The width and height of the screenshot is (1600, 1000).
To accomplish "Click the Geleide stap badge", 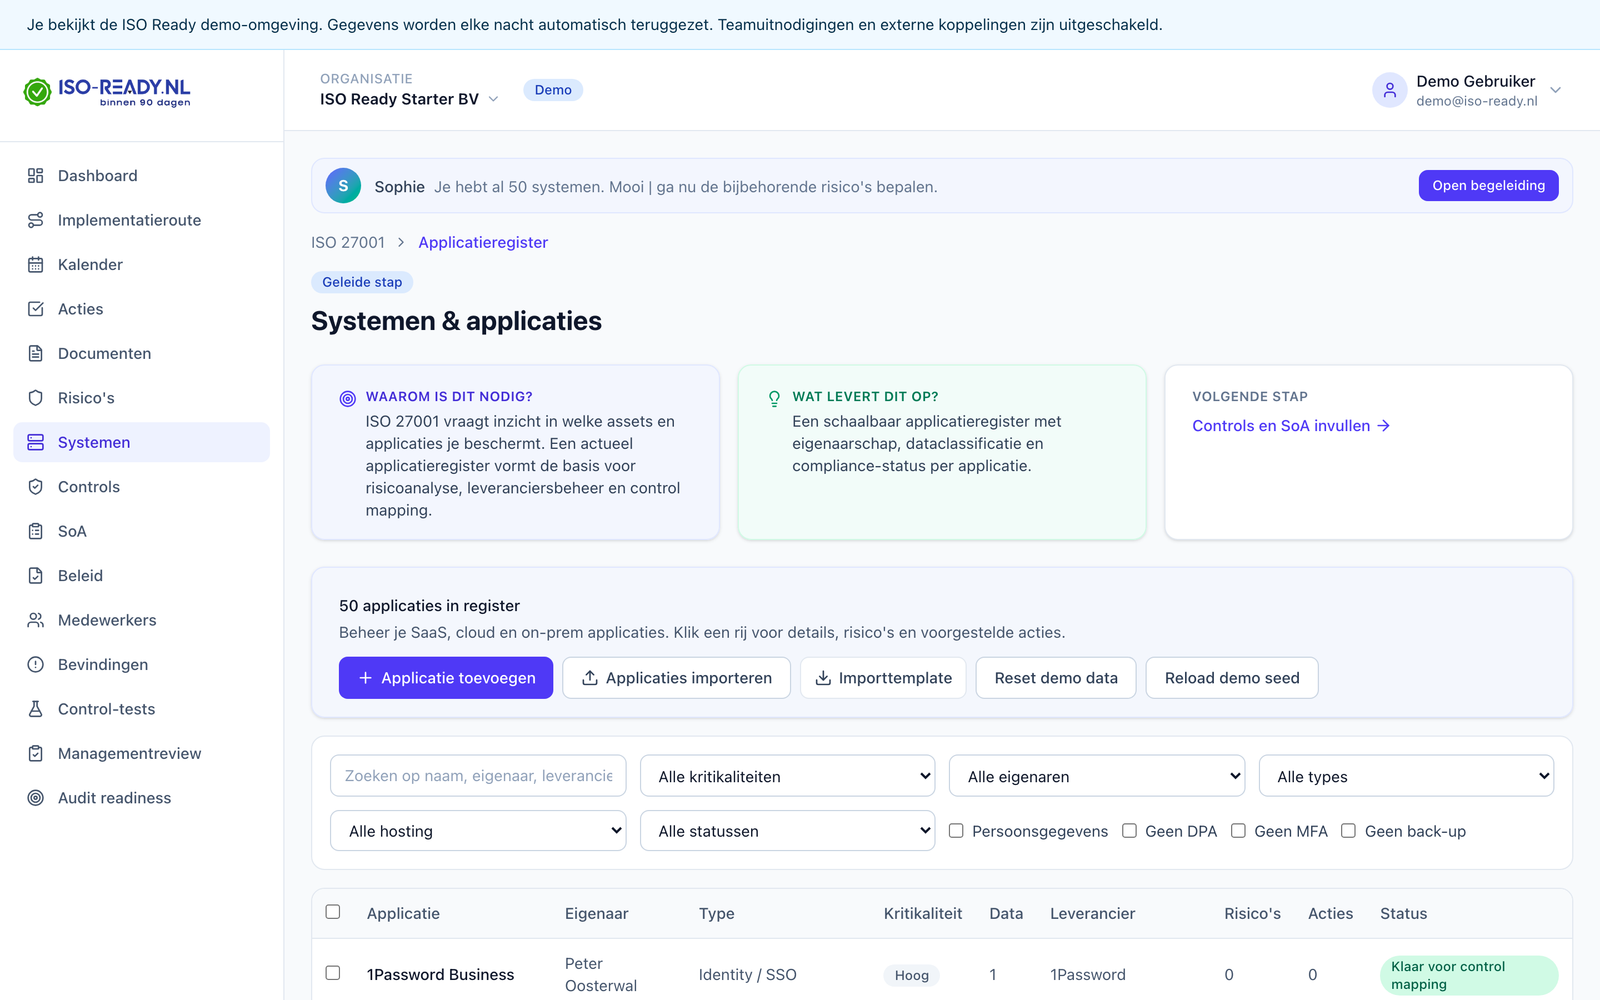I will (x=362, y=282).
